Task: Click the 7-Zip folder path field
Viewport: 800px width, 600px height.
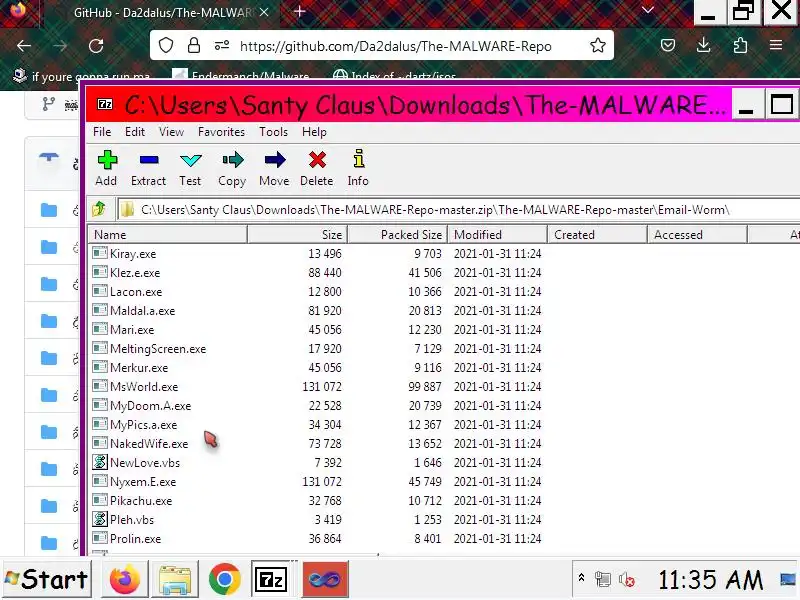Action: 458,210
